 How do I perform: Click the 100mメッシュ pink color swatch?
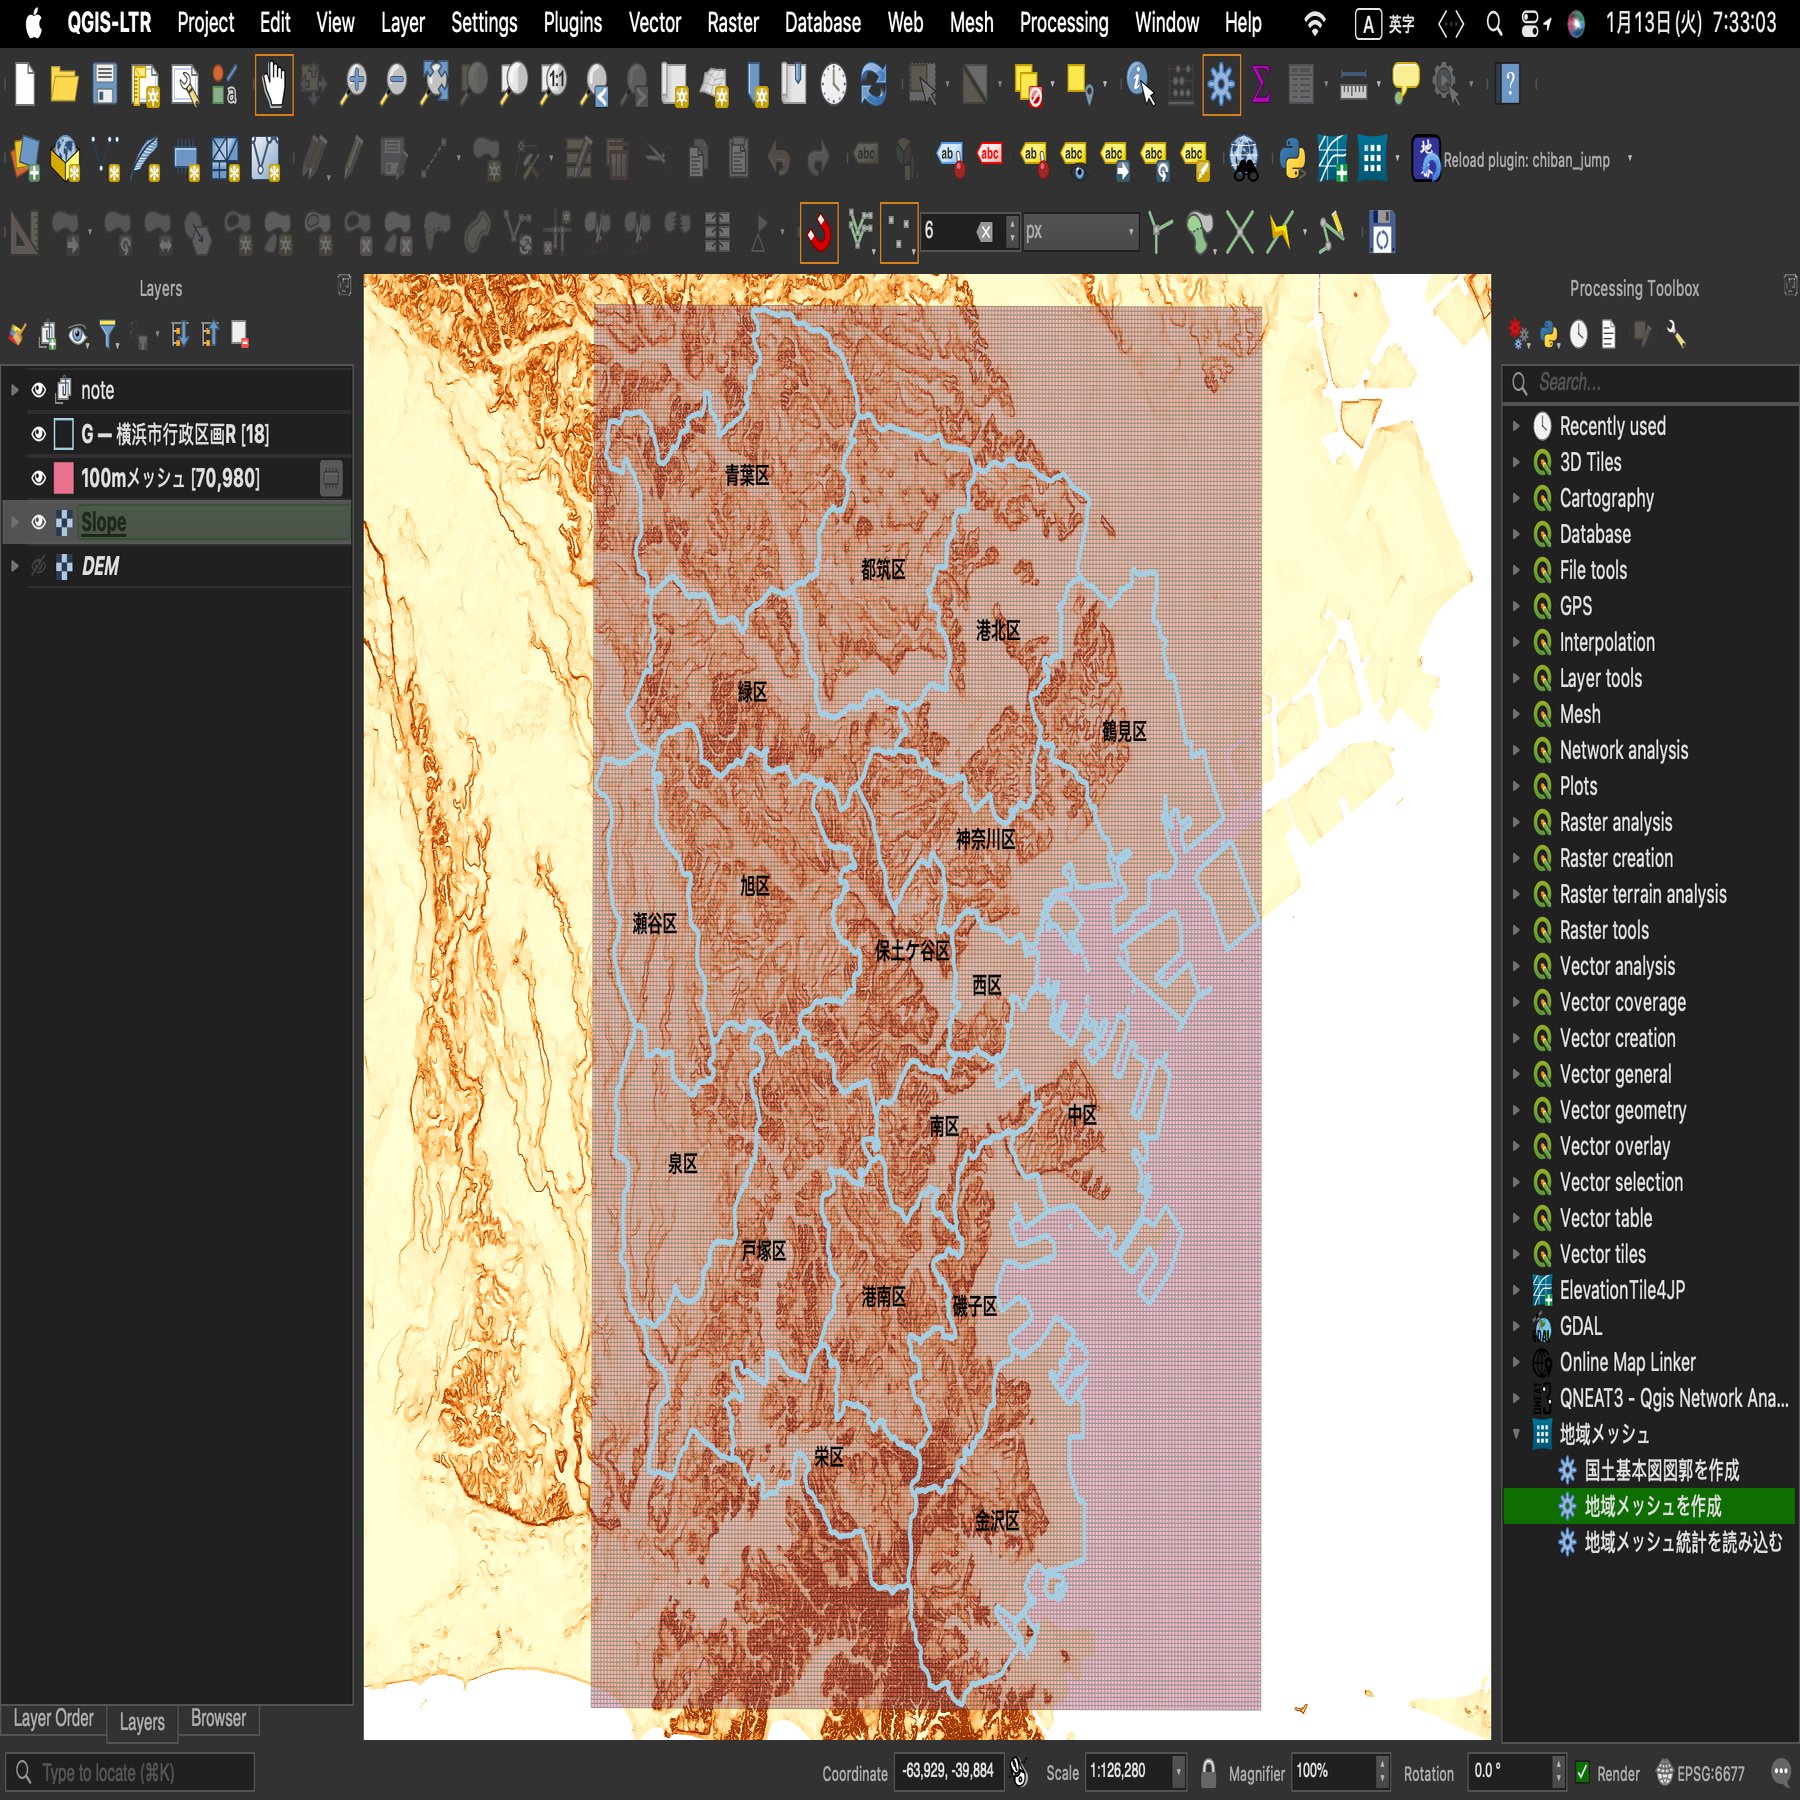pyautogui.click(x=63, y=478)
